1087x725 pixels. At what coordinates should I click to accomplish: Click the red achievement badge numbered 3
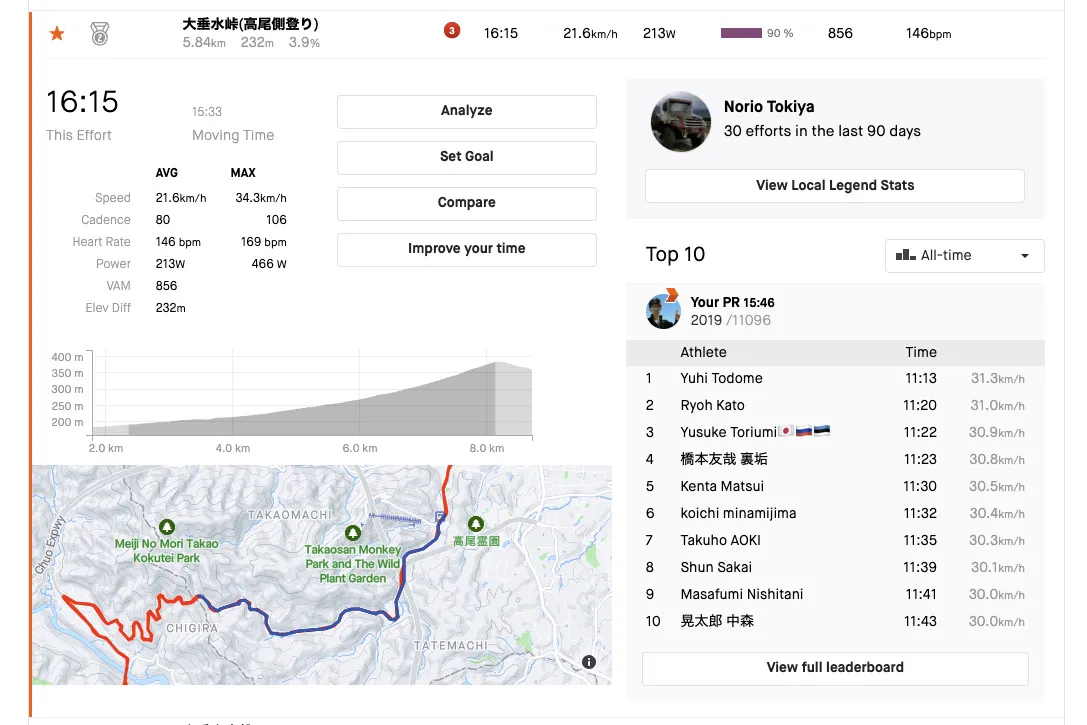(451, 31)
